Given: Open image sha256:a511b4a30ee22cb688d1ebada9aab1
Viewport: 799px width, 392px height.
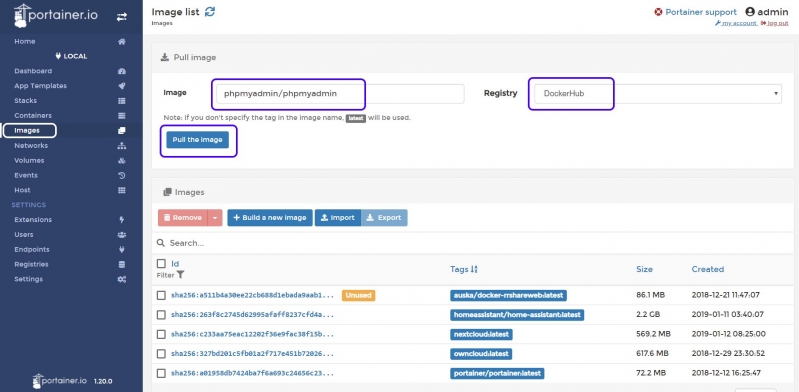Looking at the screenshot, I should click(252, 295).
